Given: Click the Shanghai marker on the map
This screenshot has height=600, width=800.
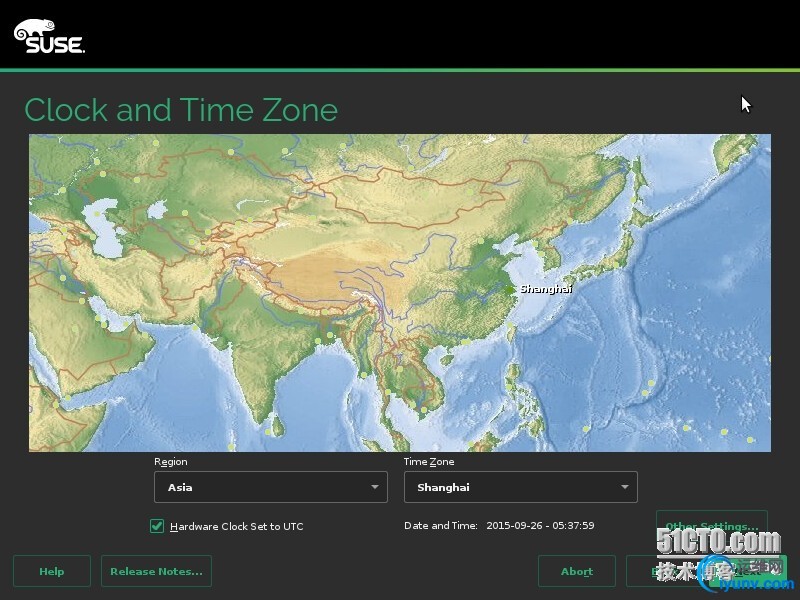Looking at the screenshot, I should pyautogui.click(x=510, y=289).
